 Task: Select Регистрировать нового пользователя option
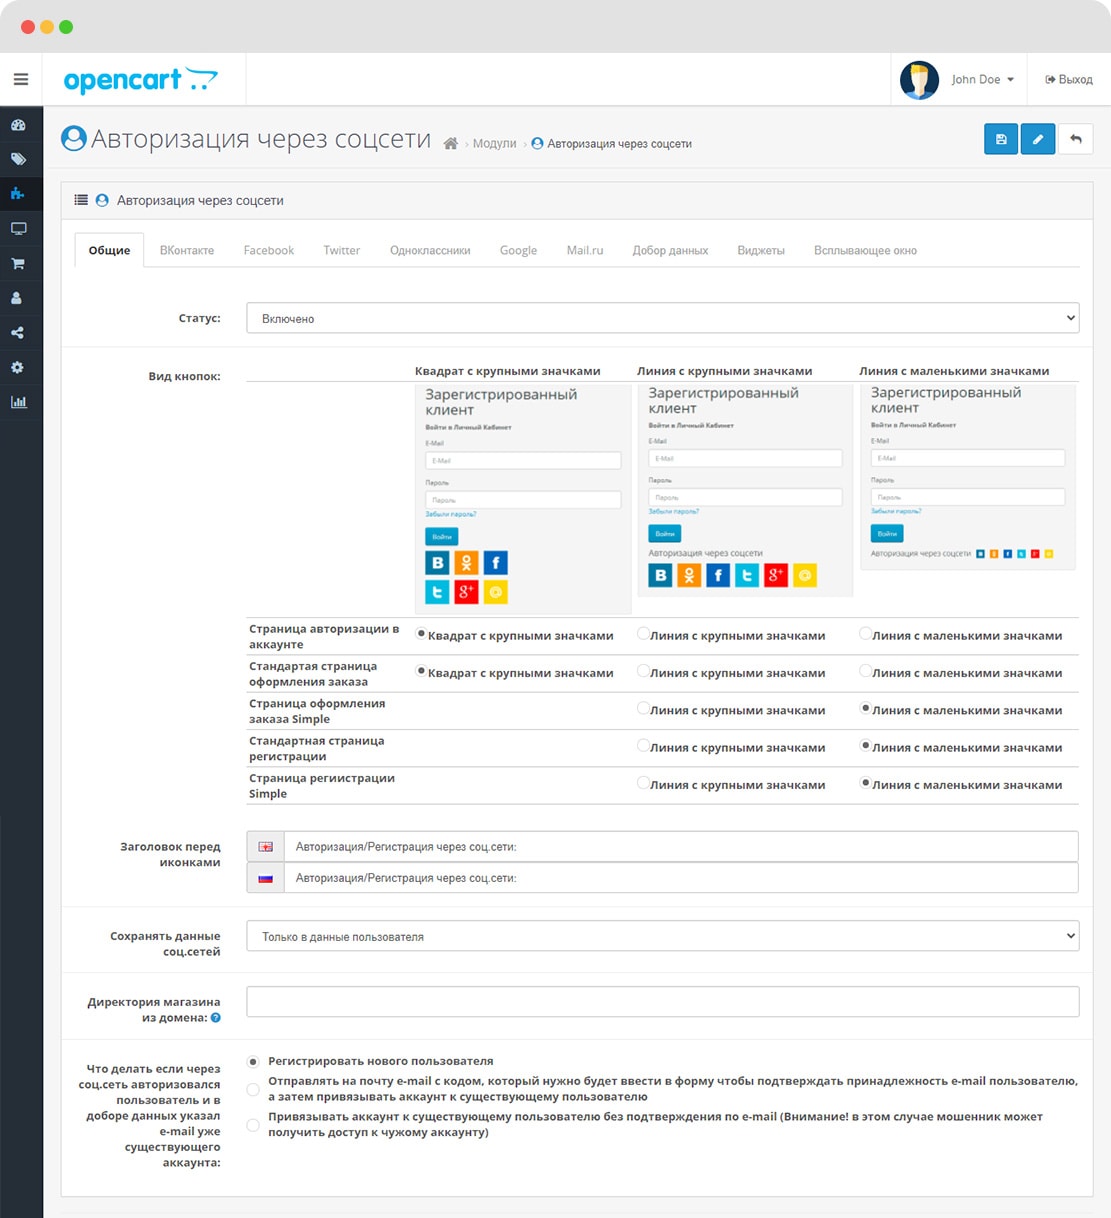253,1062
